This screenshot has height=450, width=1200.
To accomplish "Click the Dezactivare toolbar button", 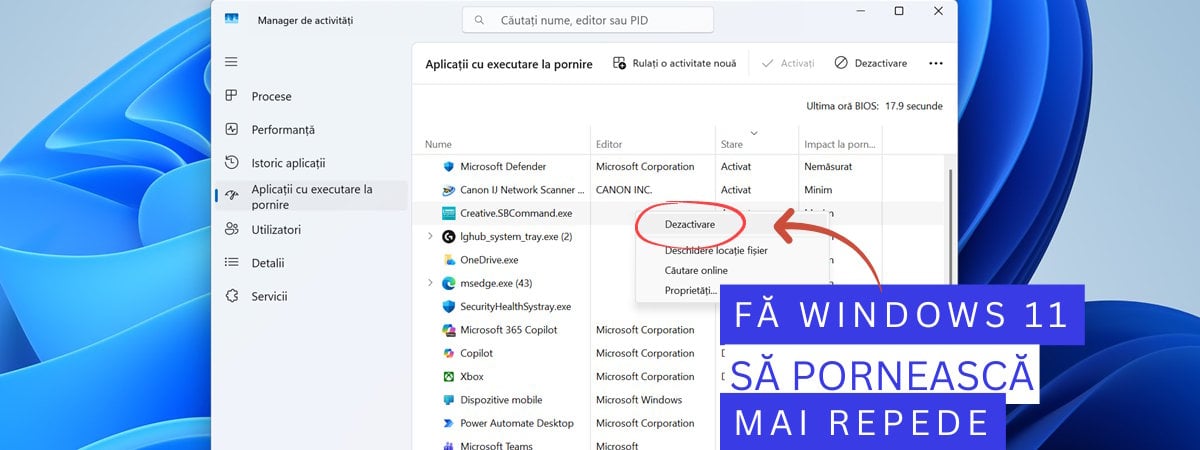I will pyautogui.click(x=871, y=63).
